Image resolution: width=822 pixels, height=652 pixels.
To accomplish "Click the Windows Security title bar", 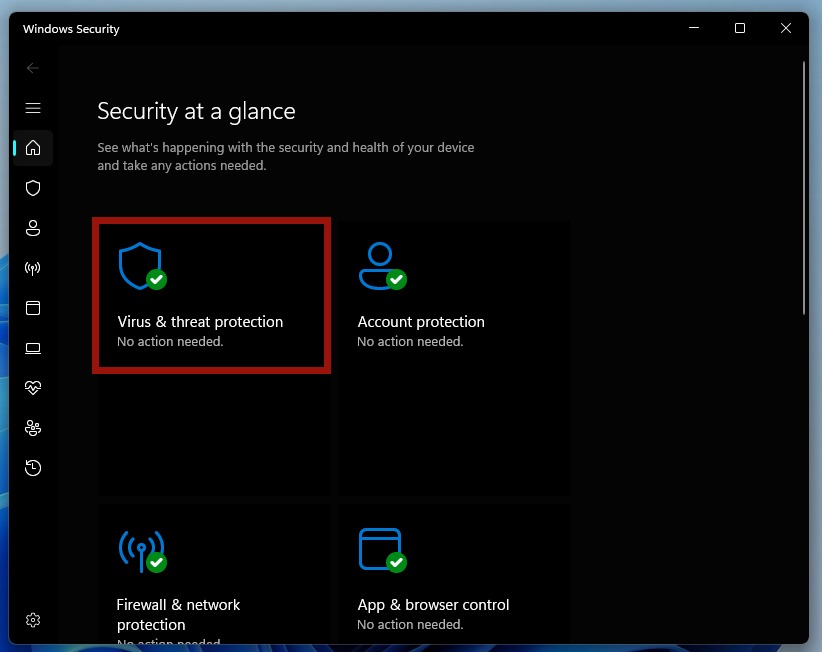I will click(x=71, y=29).
